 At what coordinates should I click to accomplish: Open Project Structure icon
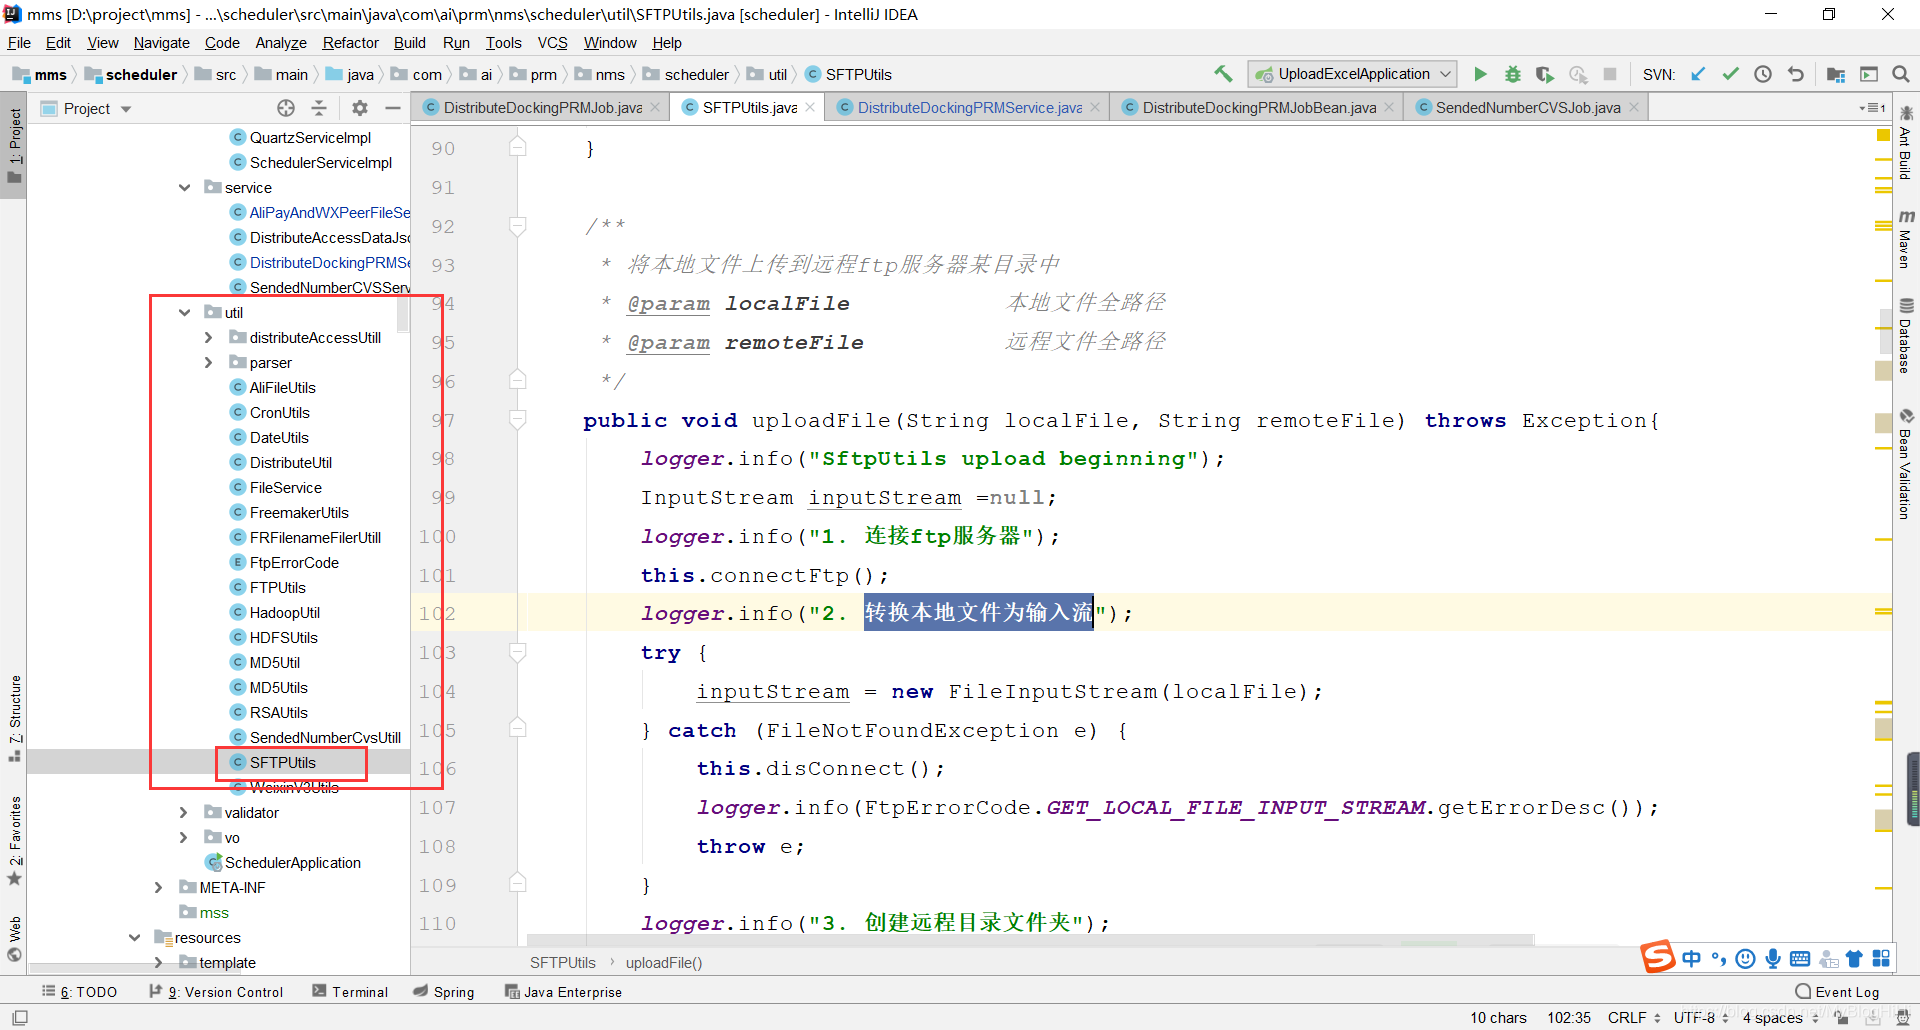tap(1836, 74)
